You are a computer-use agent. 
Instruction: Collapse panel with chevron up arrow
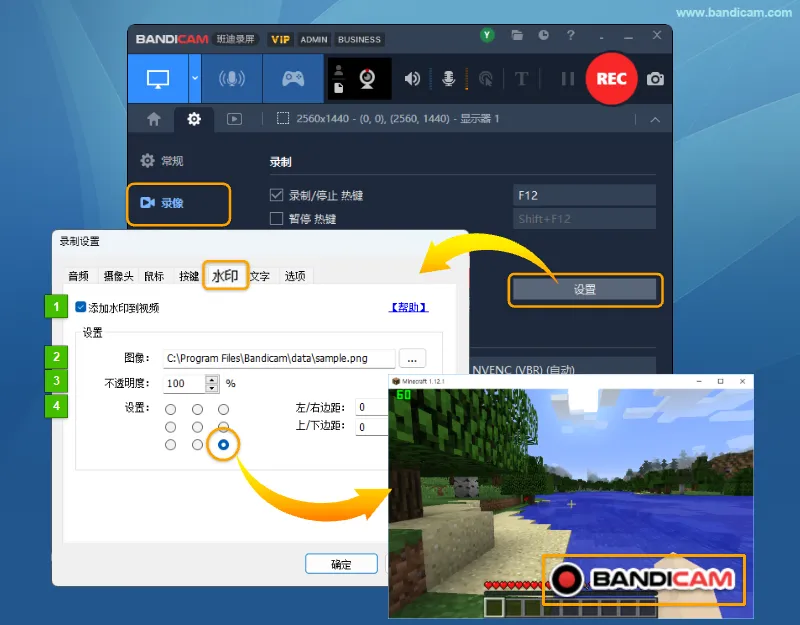click(655, 120)
